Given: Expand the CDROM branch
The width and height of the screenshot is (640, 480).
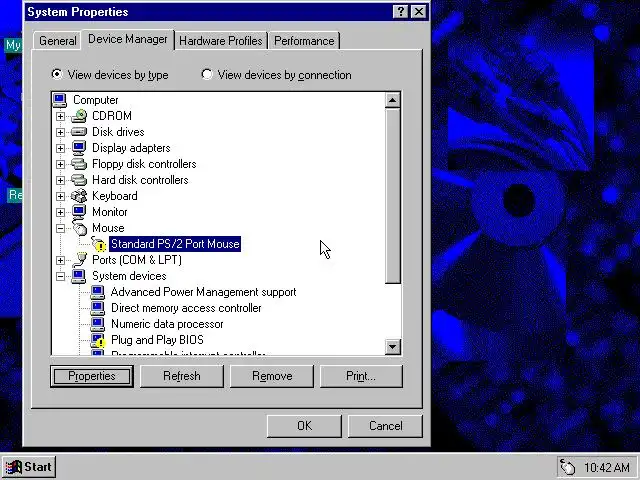Looking at the screenshot, I should point(60,116).
